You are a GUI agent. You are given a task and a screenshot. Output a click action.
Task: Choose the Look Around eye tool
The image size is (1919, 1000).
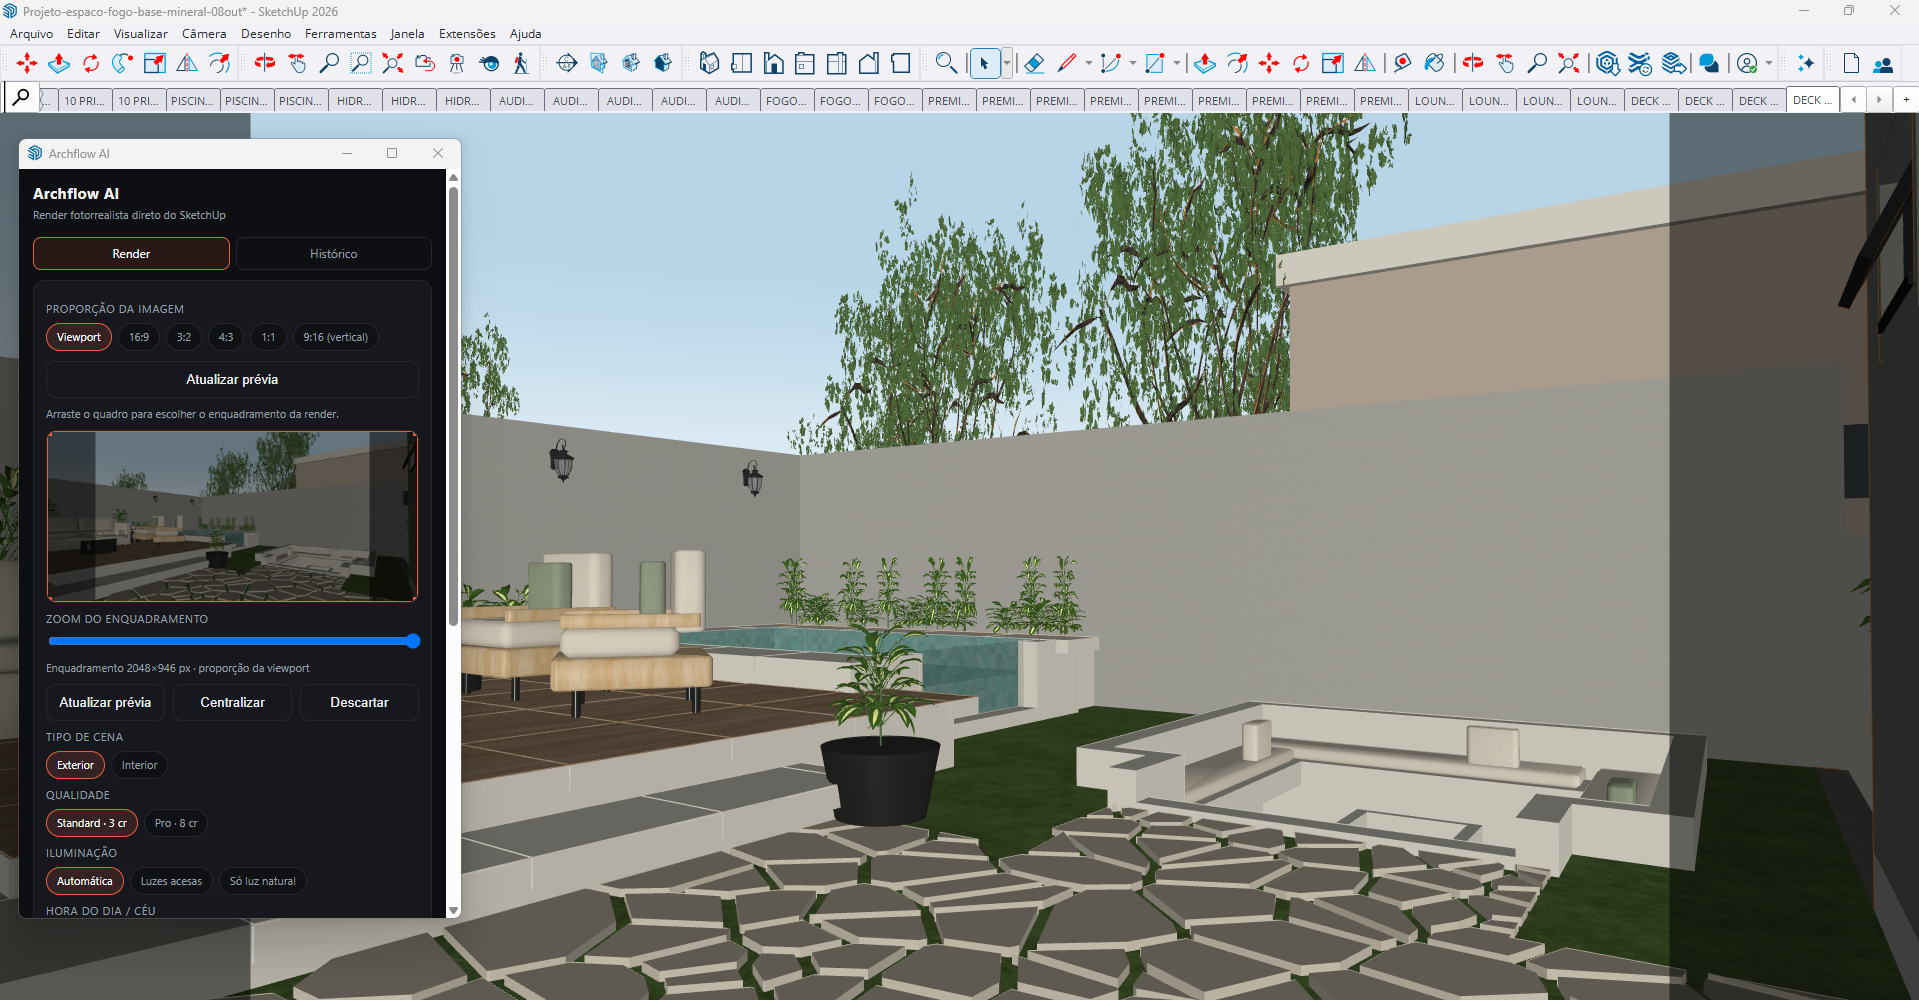(x=489, y=63)
